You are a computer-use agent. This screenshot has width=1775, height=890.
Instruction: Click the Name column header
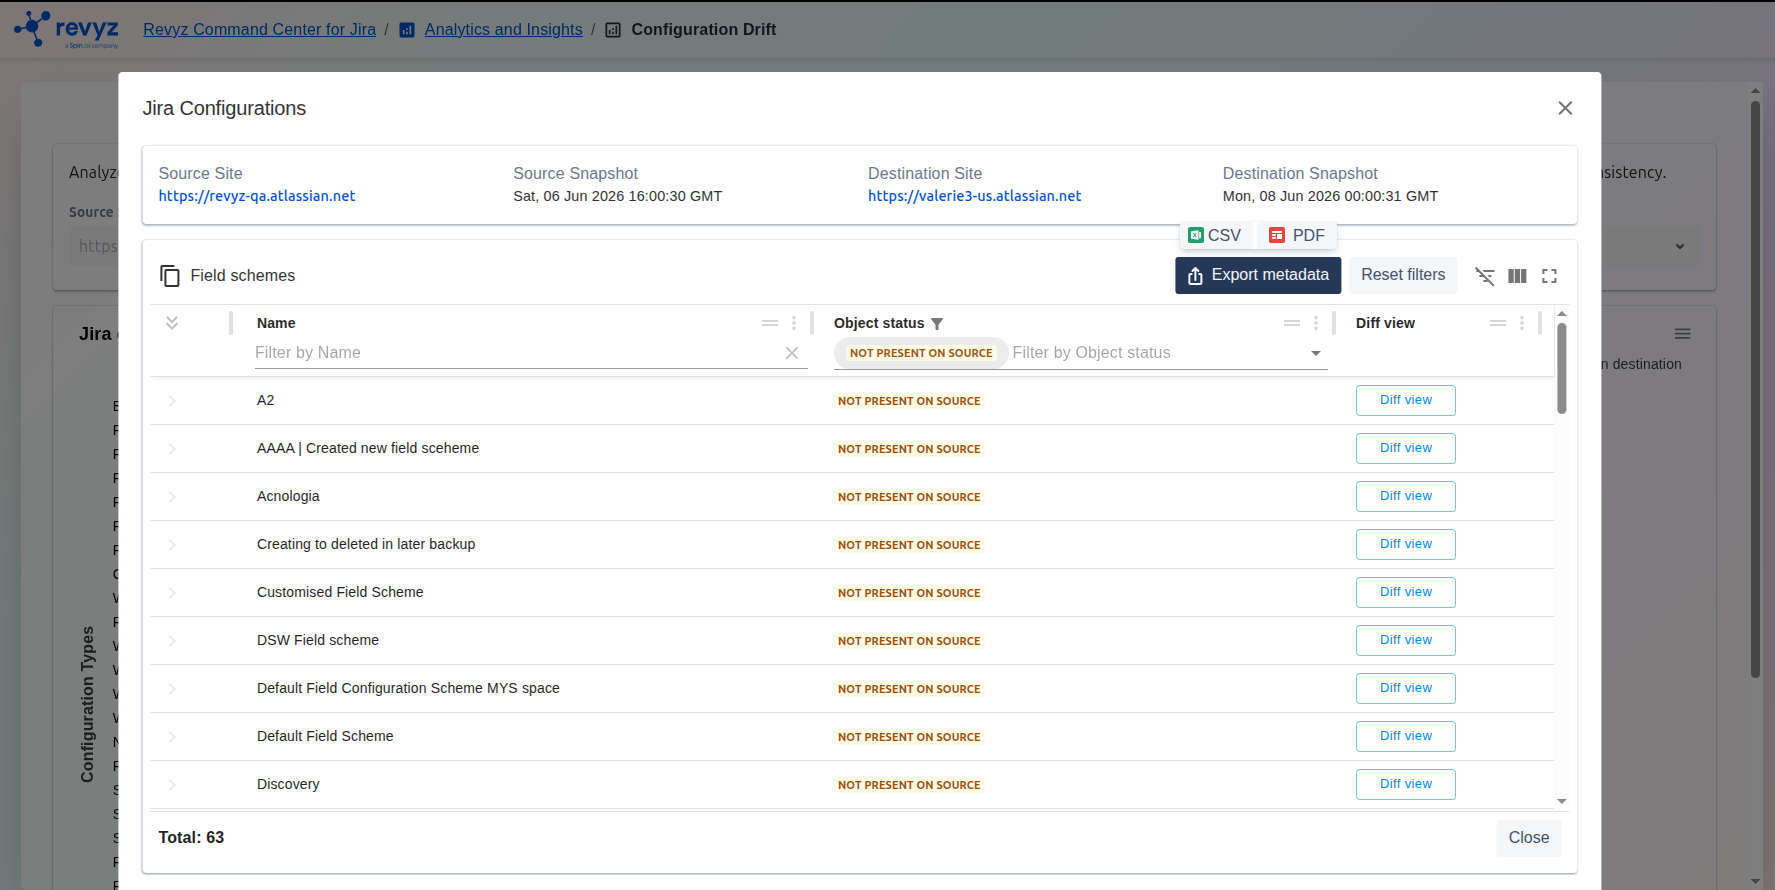276,323
